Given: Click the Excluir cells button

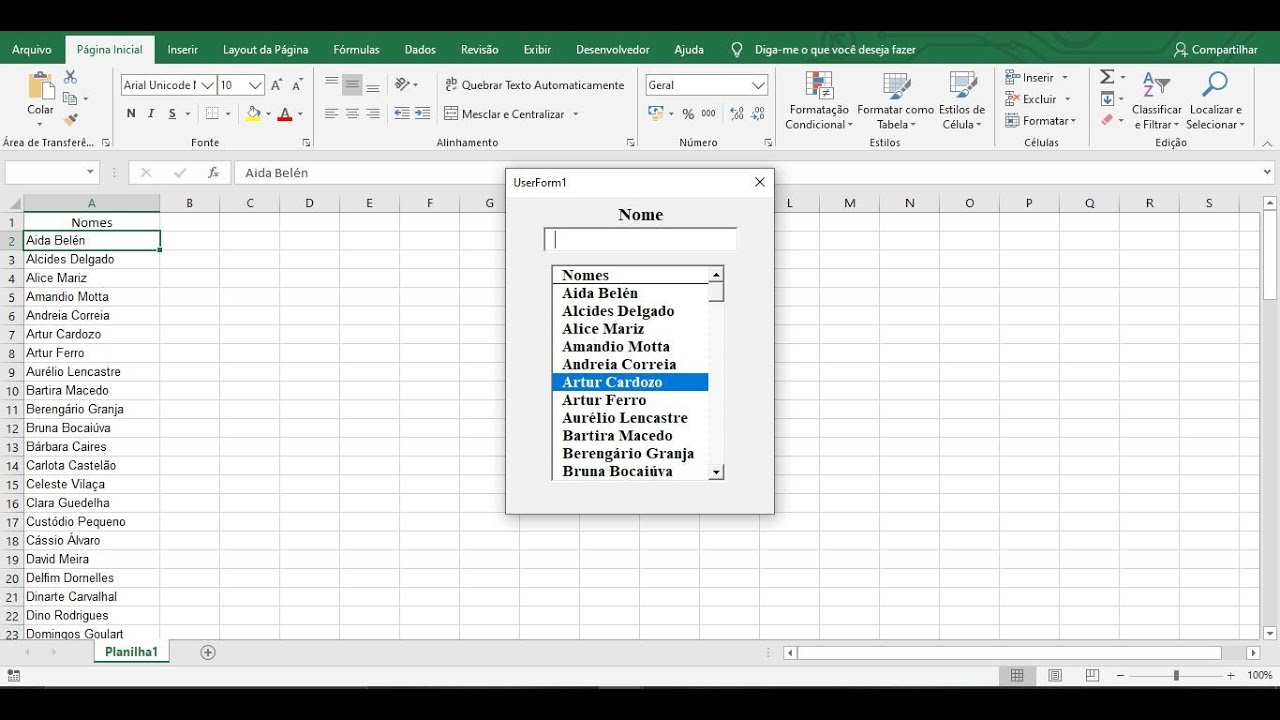Looking at the screenshot, I should point(1038,99).
